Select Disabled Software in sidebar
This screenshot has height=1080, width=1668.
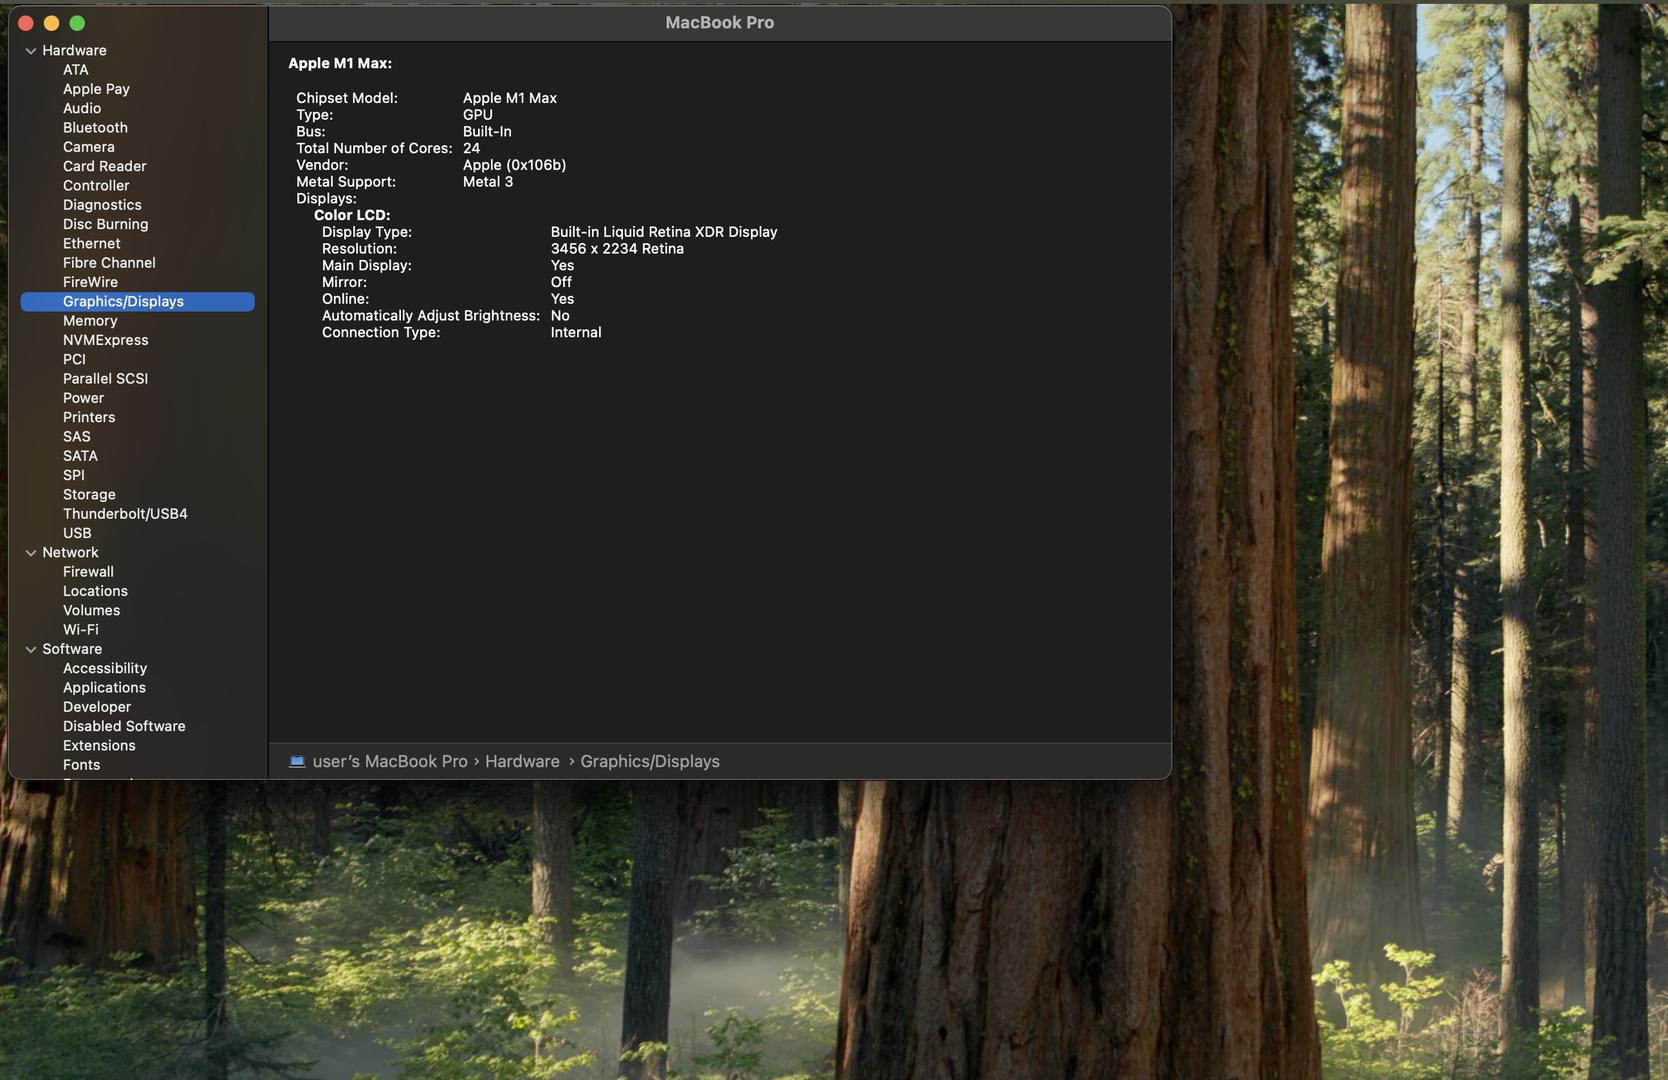tap(124, 727)
